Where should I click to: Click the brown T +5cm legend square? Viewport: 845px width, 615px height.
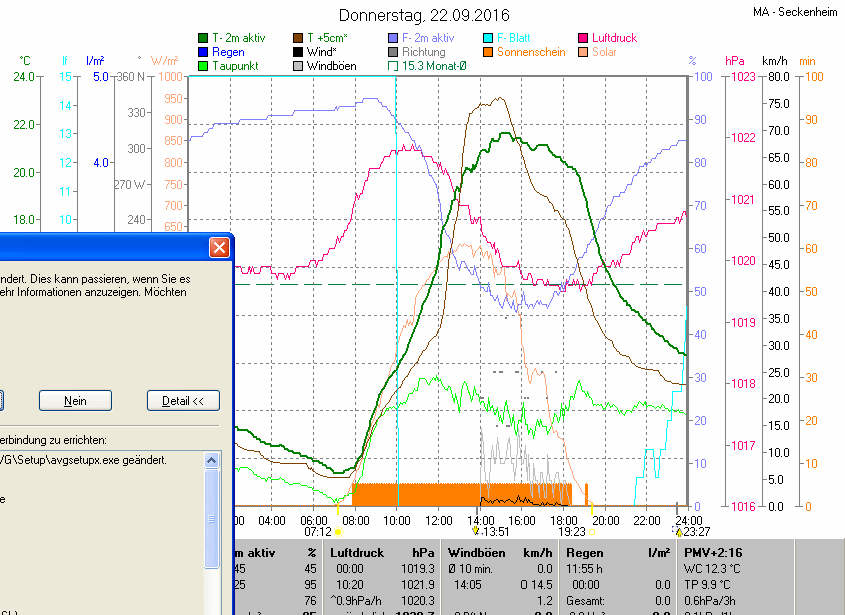(x=298, y=38)
